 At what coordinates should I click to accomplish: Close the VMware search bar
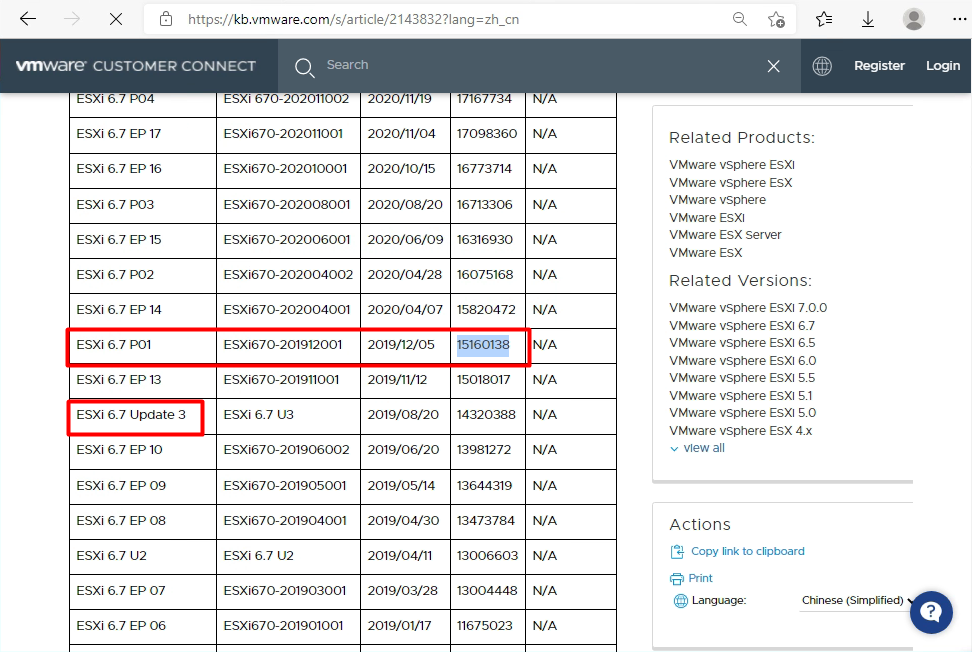click(x=773, y=66)
